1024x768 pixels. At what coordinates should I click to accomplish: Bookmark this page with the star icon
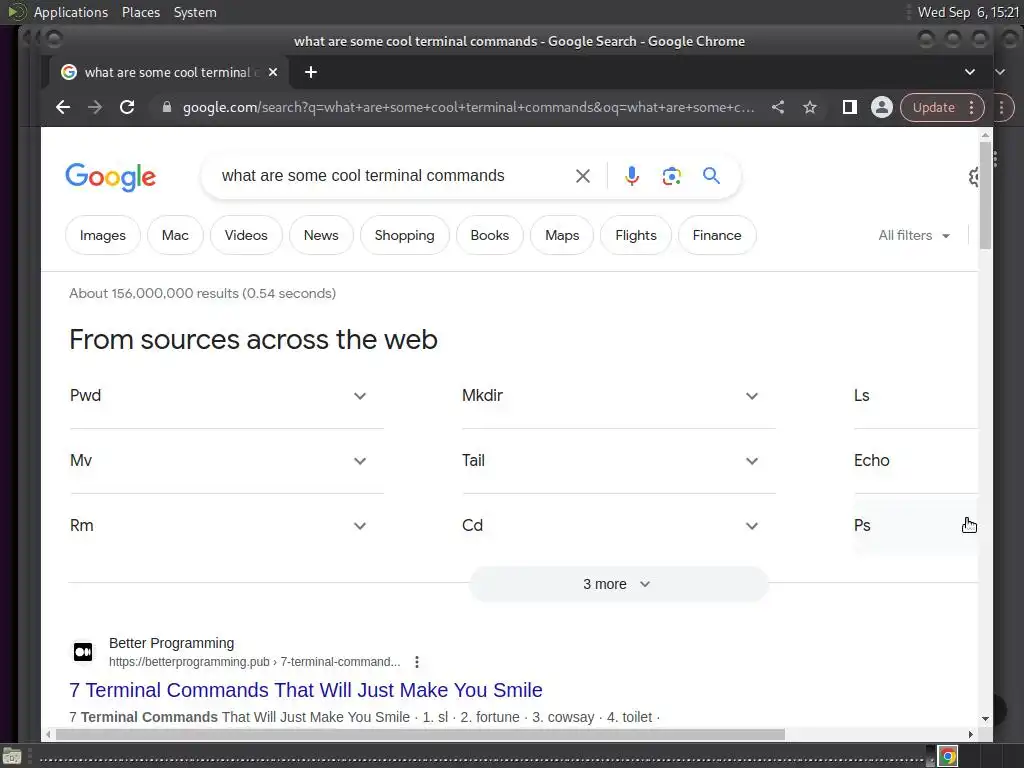[810, 107]
